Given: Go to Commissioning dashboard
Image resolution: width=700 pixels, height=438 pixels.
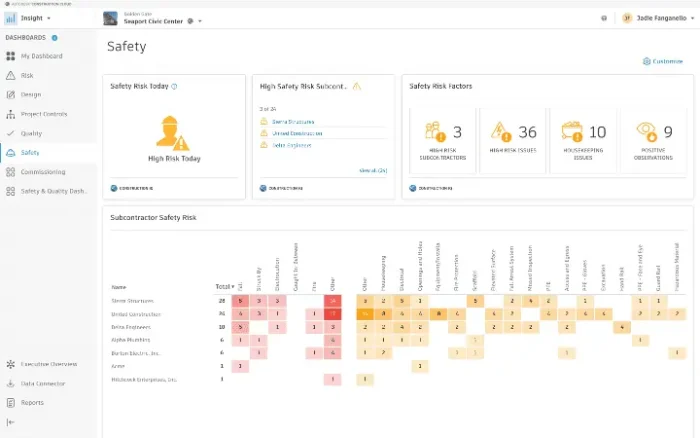Looking at the screenshot, I should [43, 172].
